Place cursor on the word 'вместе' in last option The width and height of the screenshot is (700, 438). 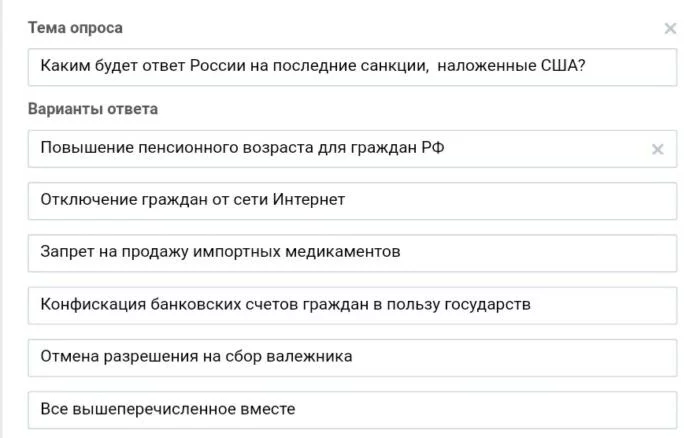coord(268,409)
